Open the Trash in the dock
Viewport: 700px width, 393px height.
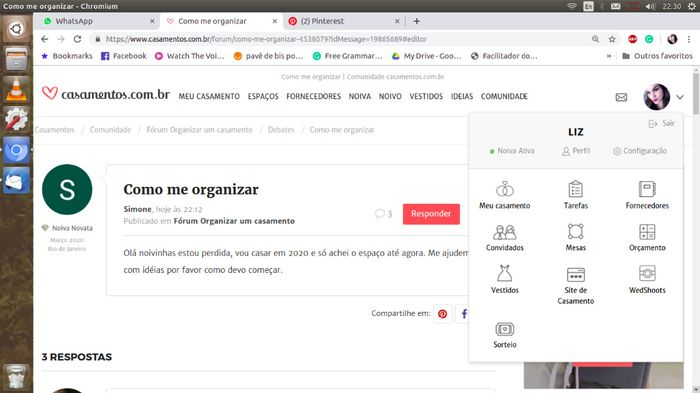pyautogui.click(x=16, y=376)
